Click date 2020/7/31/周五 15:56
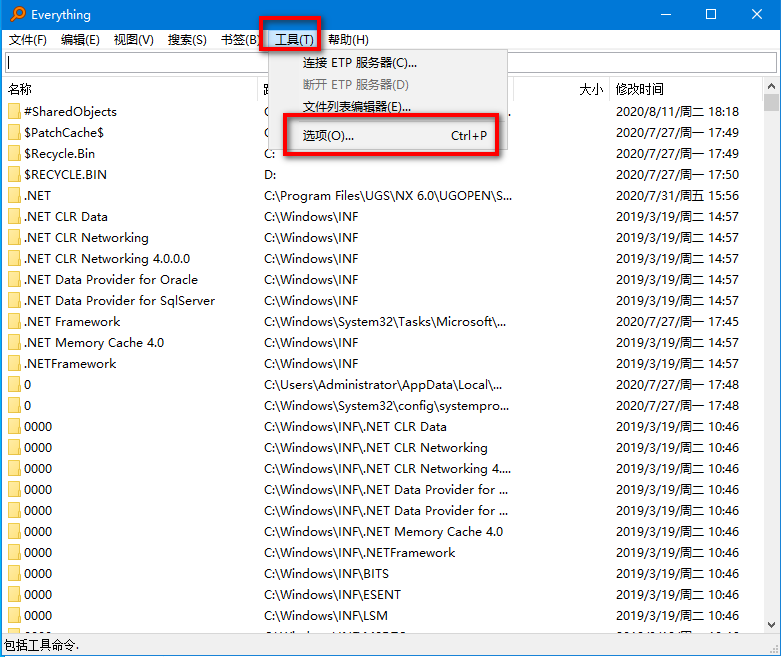Screen dimensions: 781x657 tap(677, 196)
